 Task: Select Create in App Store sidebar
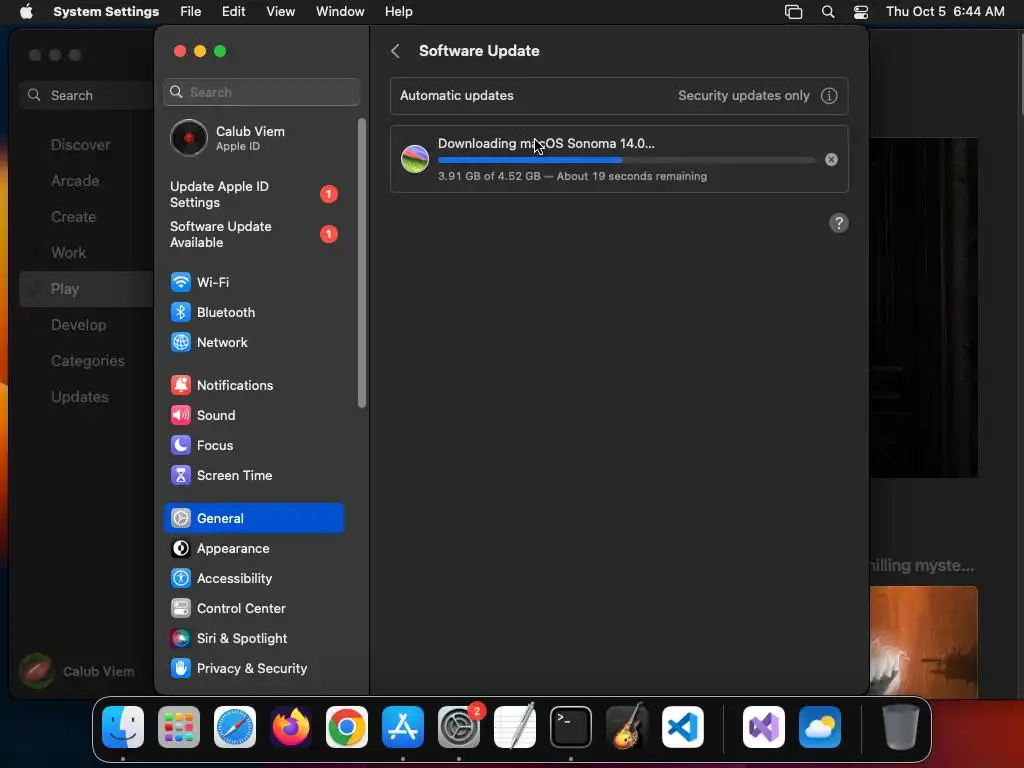coord(74,217)
